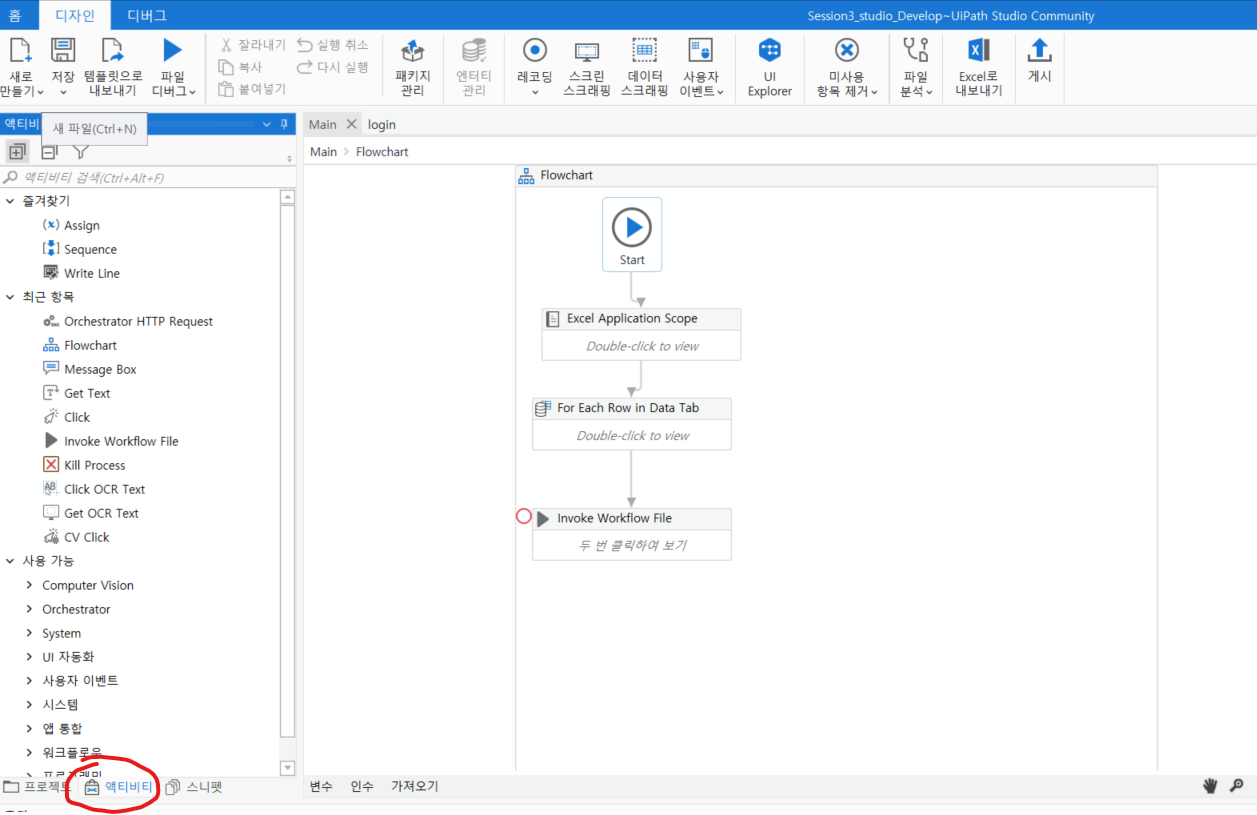Collapse the Recent (최근 항목) group

10,297
